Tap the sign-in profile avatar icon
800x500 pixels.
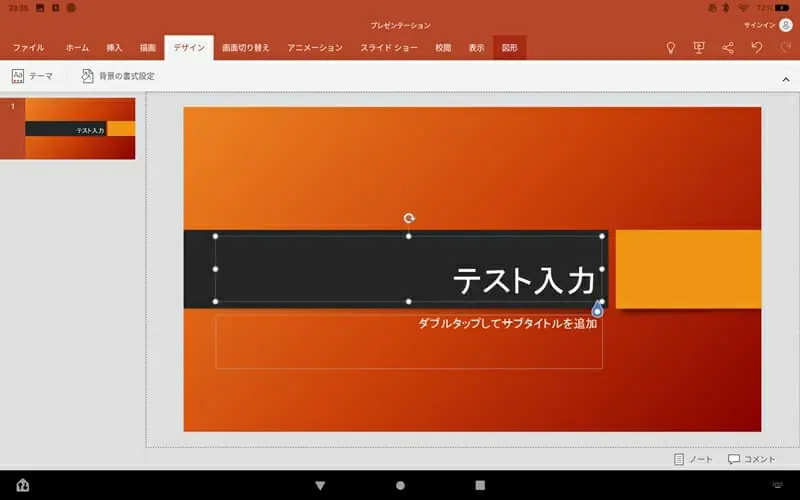[x=785, y=25]
